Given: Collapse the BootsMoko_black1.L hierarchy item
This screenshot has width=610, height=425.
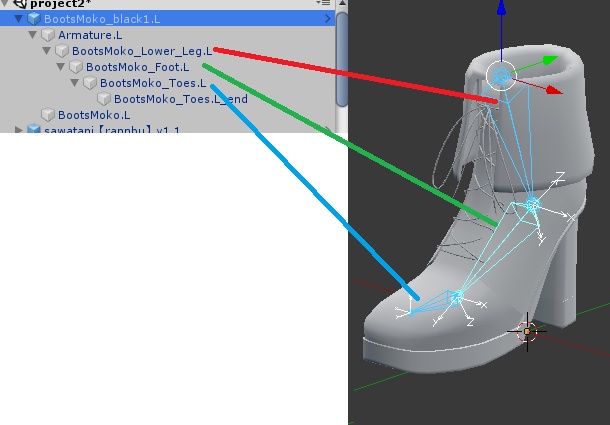Looking at the screenshot, I should click(x=18, y=19).
